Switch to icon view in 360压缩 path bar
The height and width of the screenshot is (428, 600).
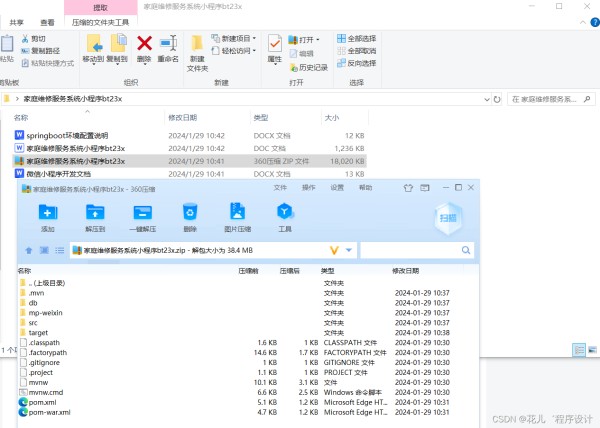(44, 251)
